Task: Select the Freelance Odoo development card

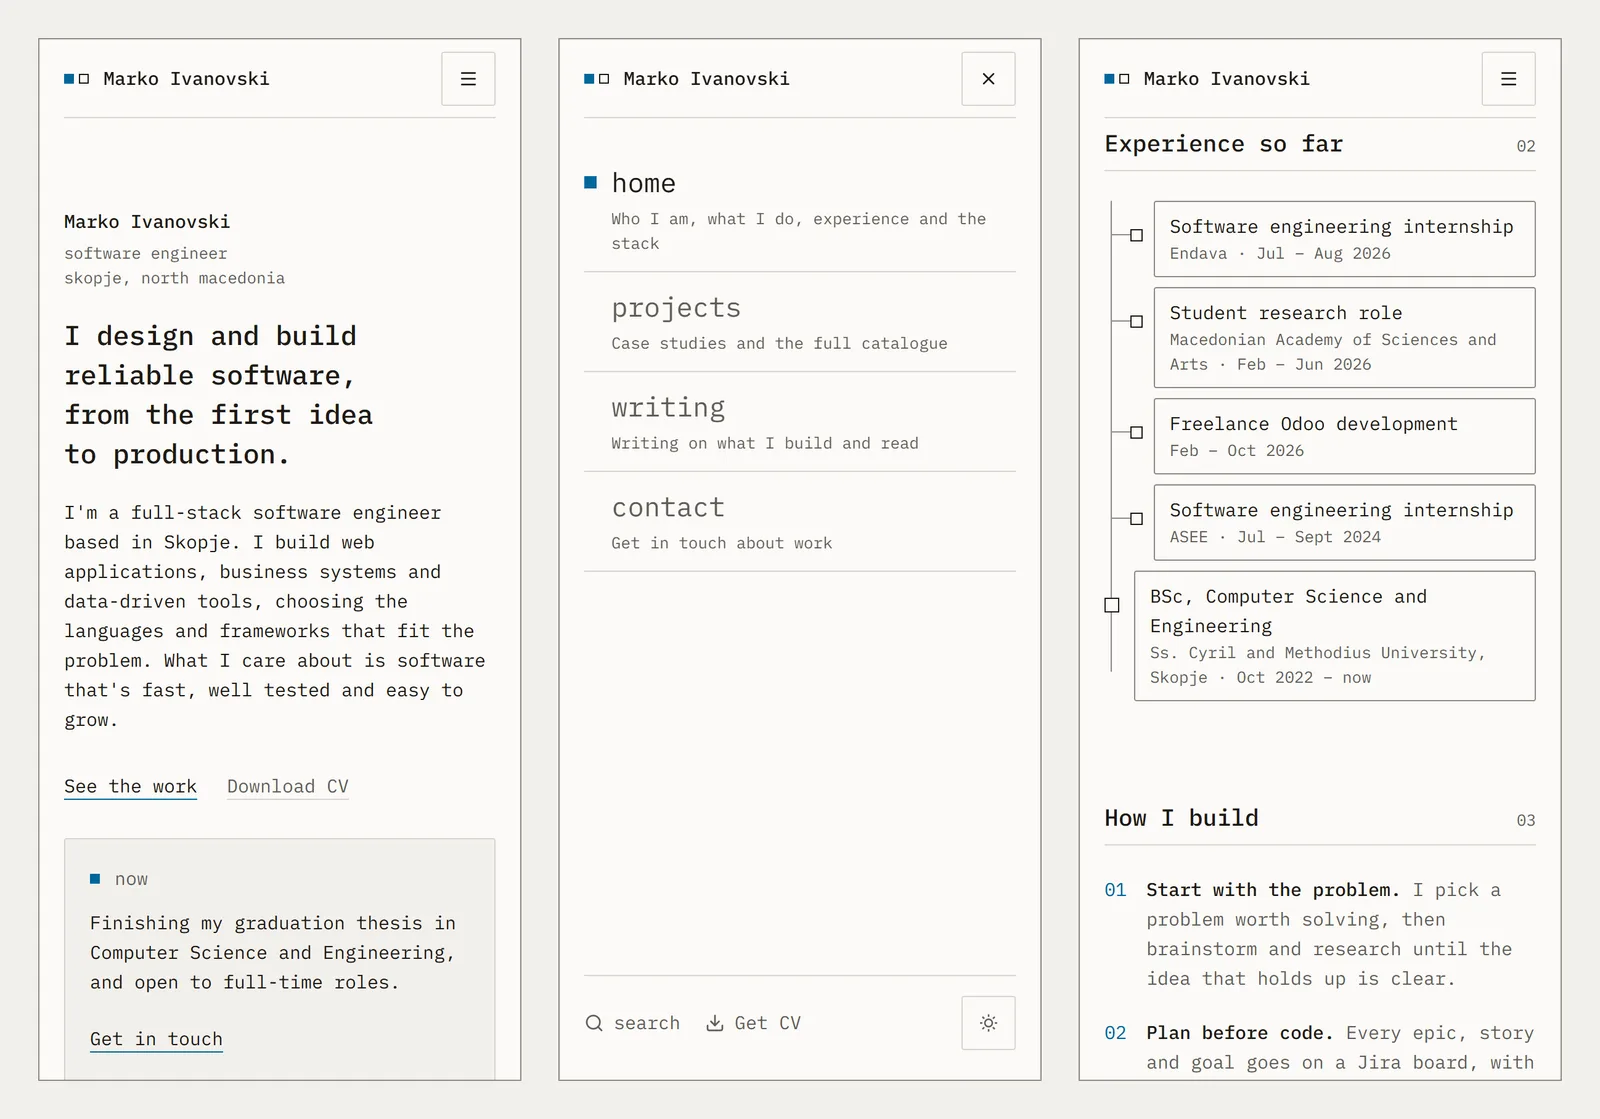Action: (1344, 436)
